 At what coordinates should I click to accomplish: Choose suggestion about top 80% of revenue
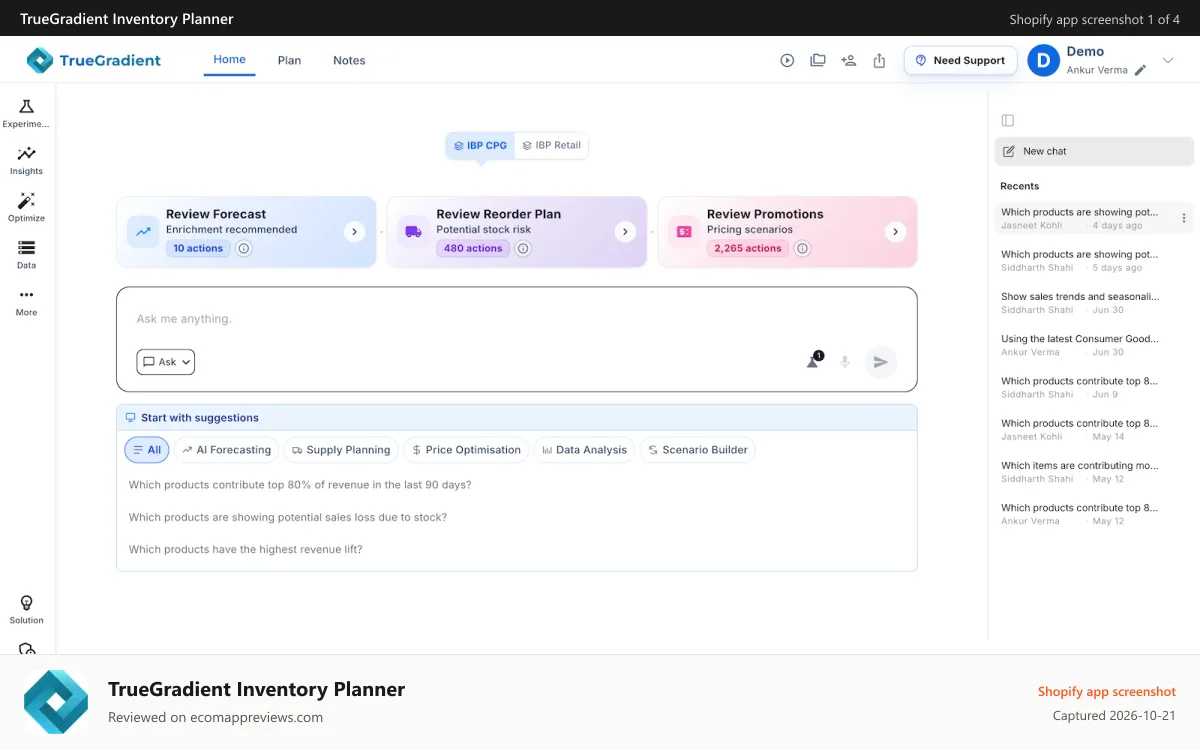tap(300, 485)
